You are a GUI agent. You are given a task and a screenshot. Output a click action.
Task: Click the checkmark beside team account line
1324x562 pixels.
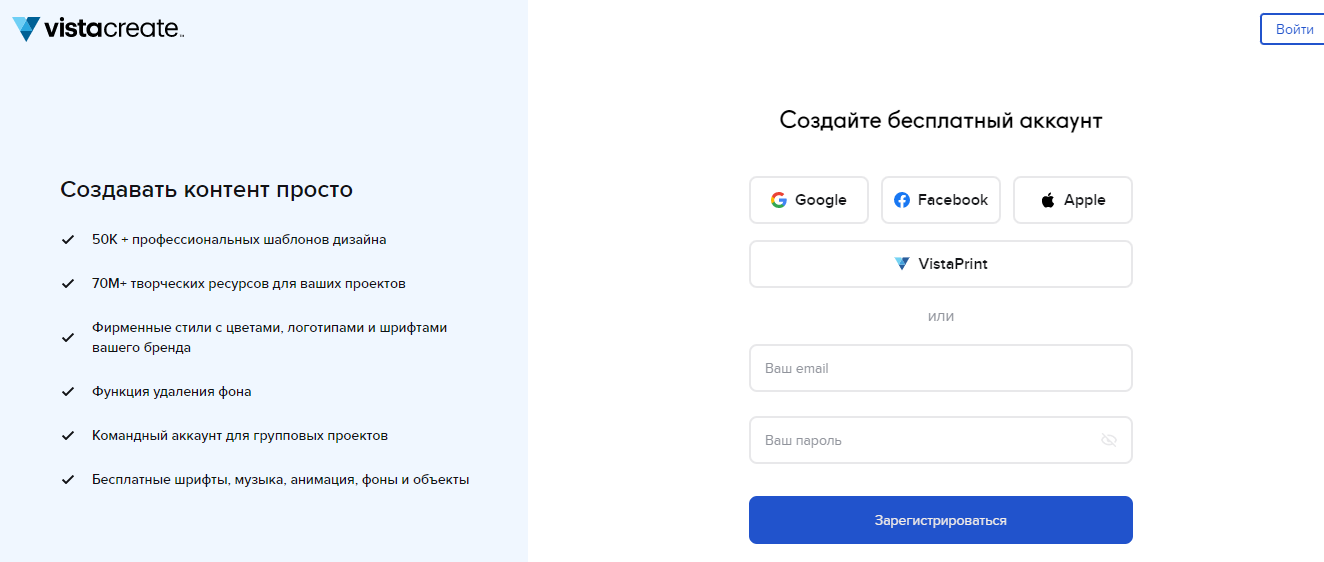point(68,436)
